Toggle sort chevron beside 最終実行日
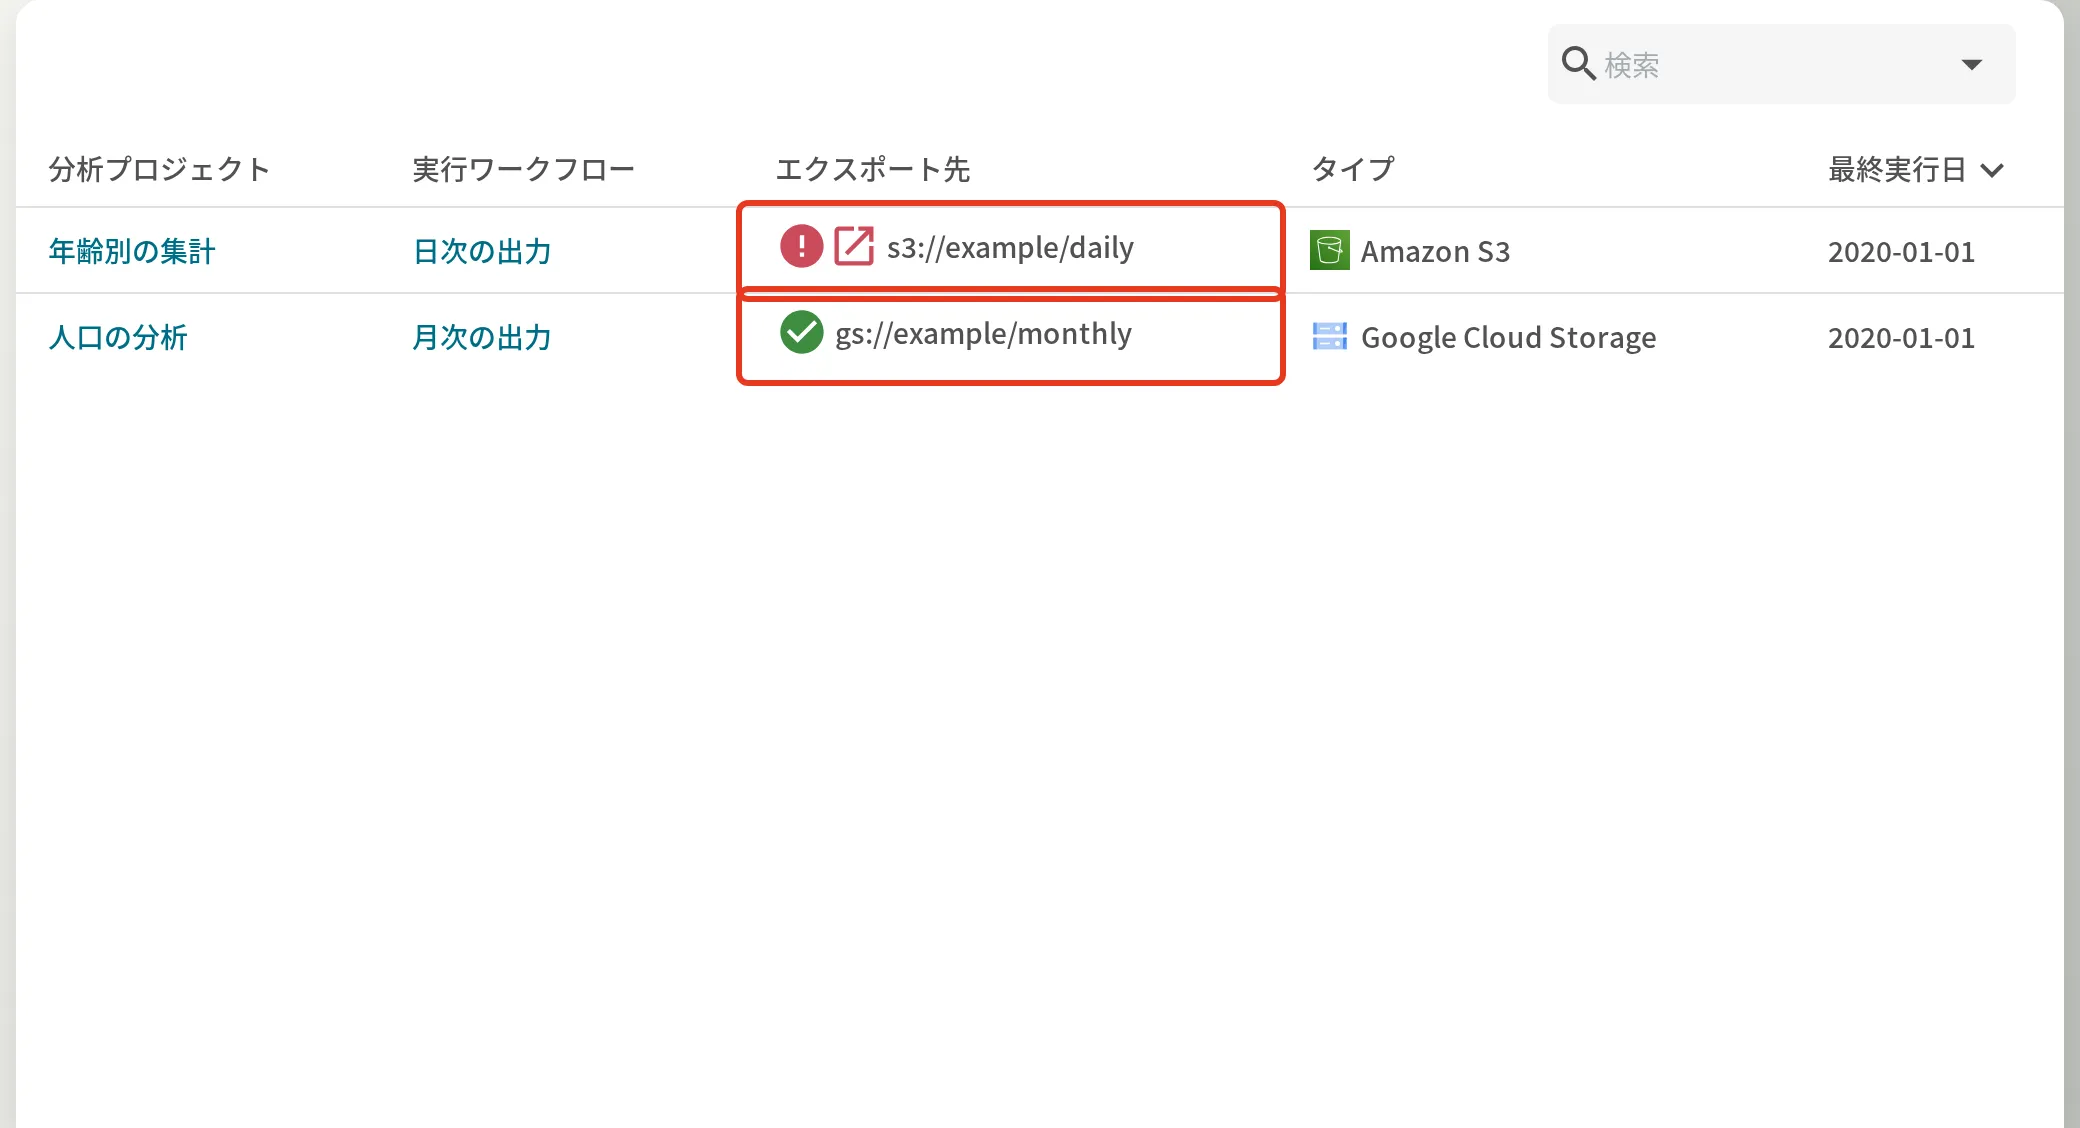This screenshot has width=2080, height=1128. click(x=1992, y=170)
